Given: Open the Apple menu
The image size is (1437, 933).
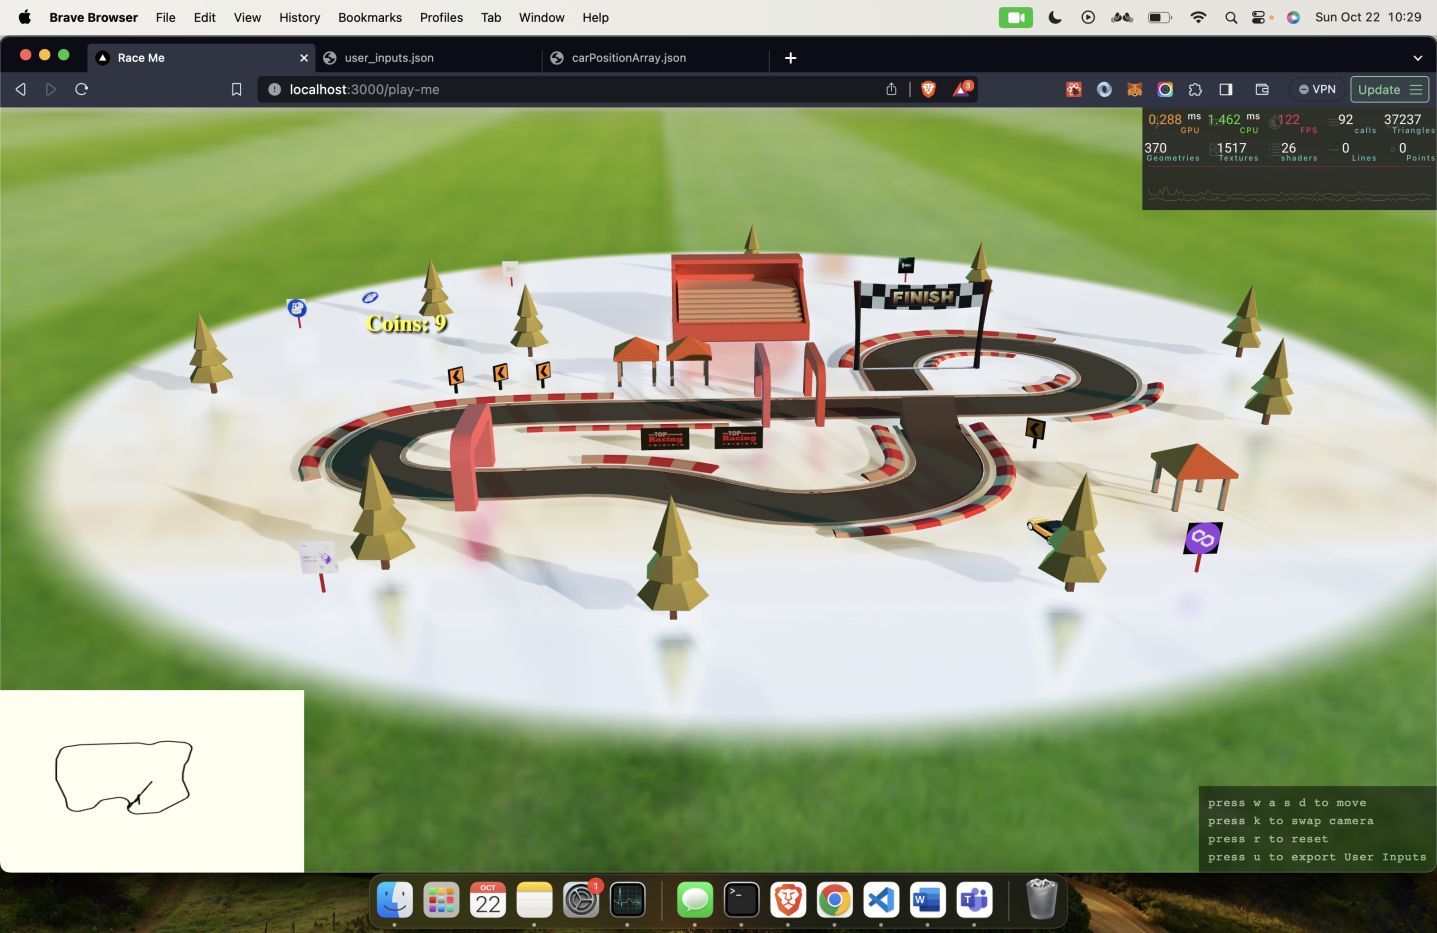Looking at the screenshot, I should (25, 17).
